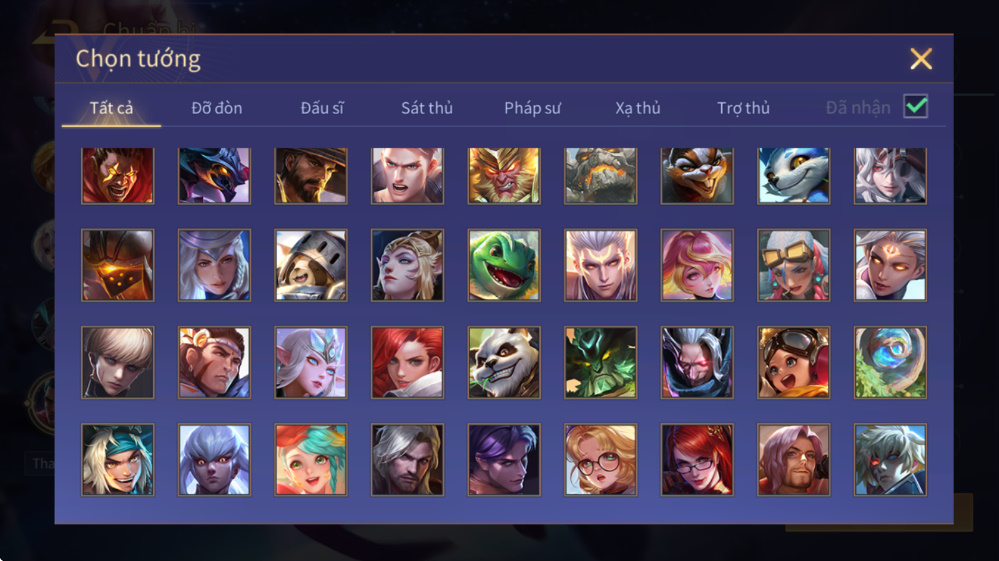The height and width of the screenshot is (561, 999).
Task: Switch to the Pháp sư tab
Action: [x=532, y=108]
